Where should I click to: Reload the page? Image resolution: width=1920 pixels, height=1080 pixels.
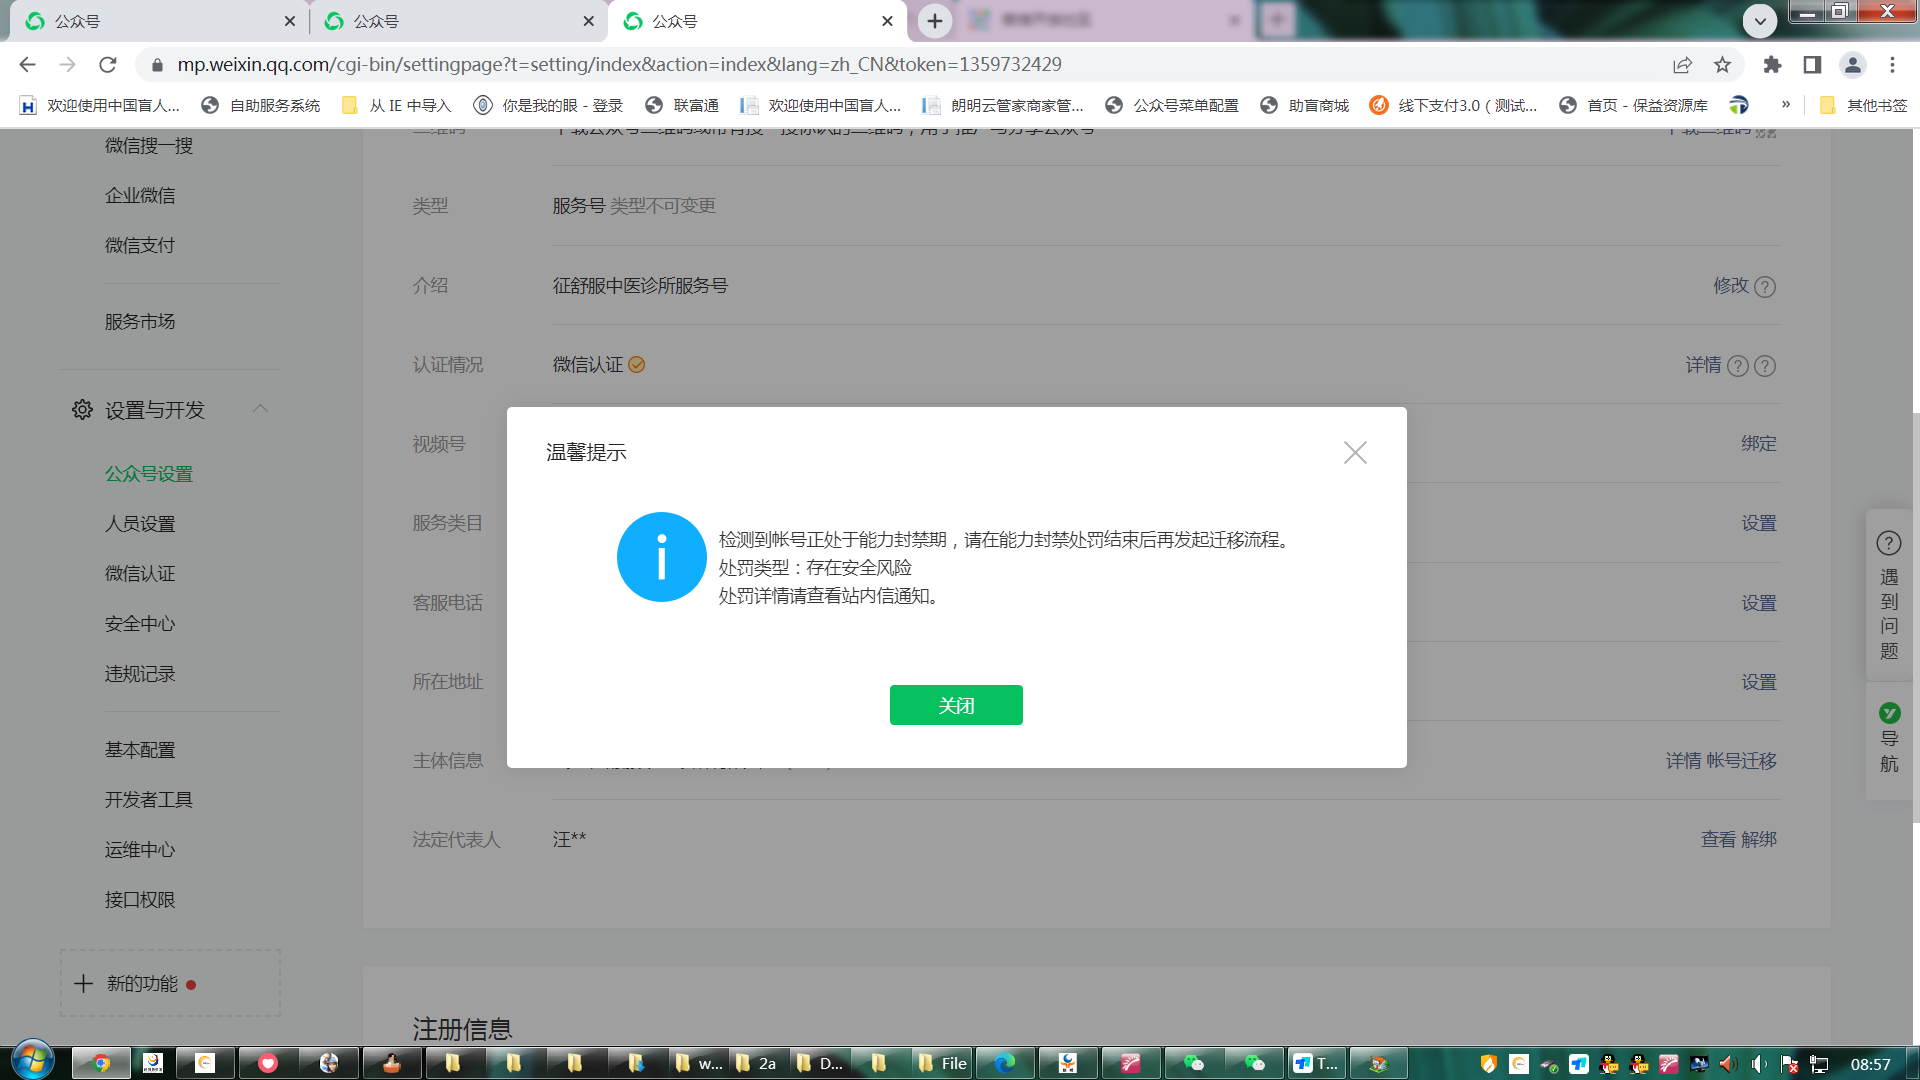(108, 65)
